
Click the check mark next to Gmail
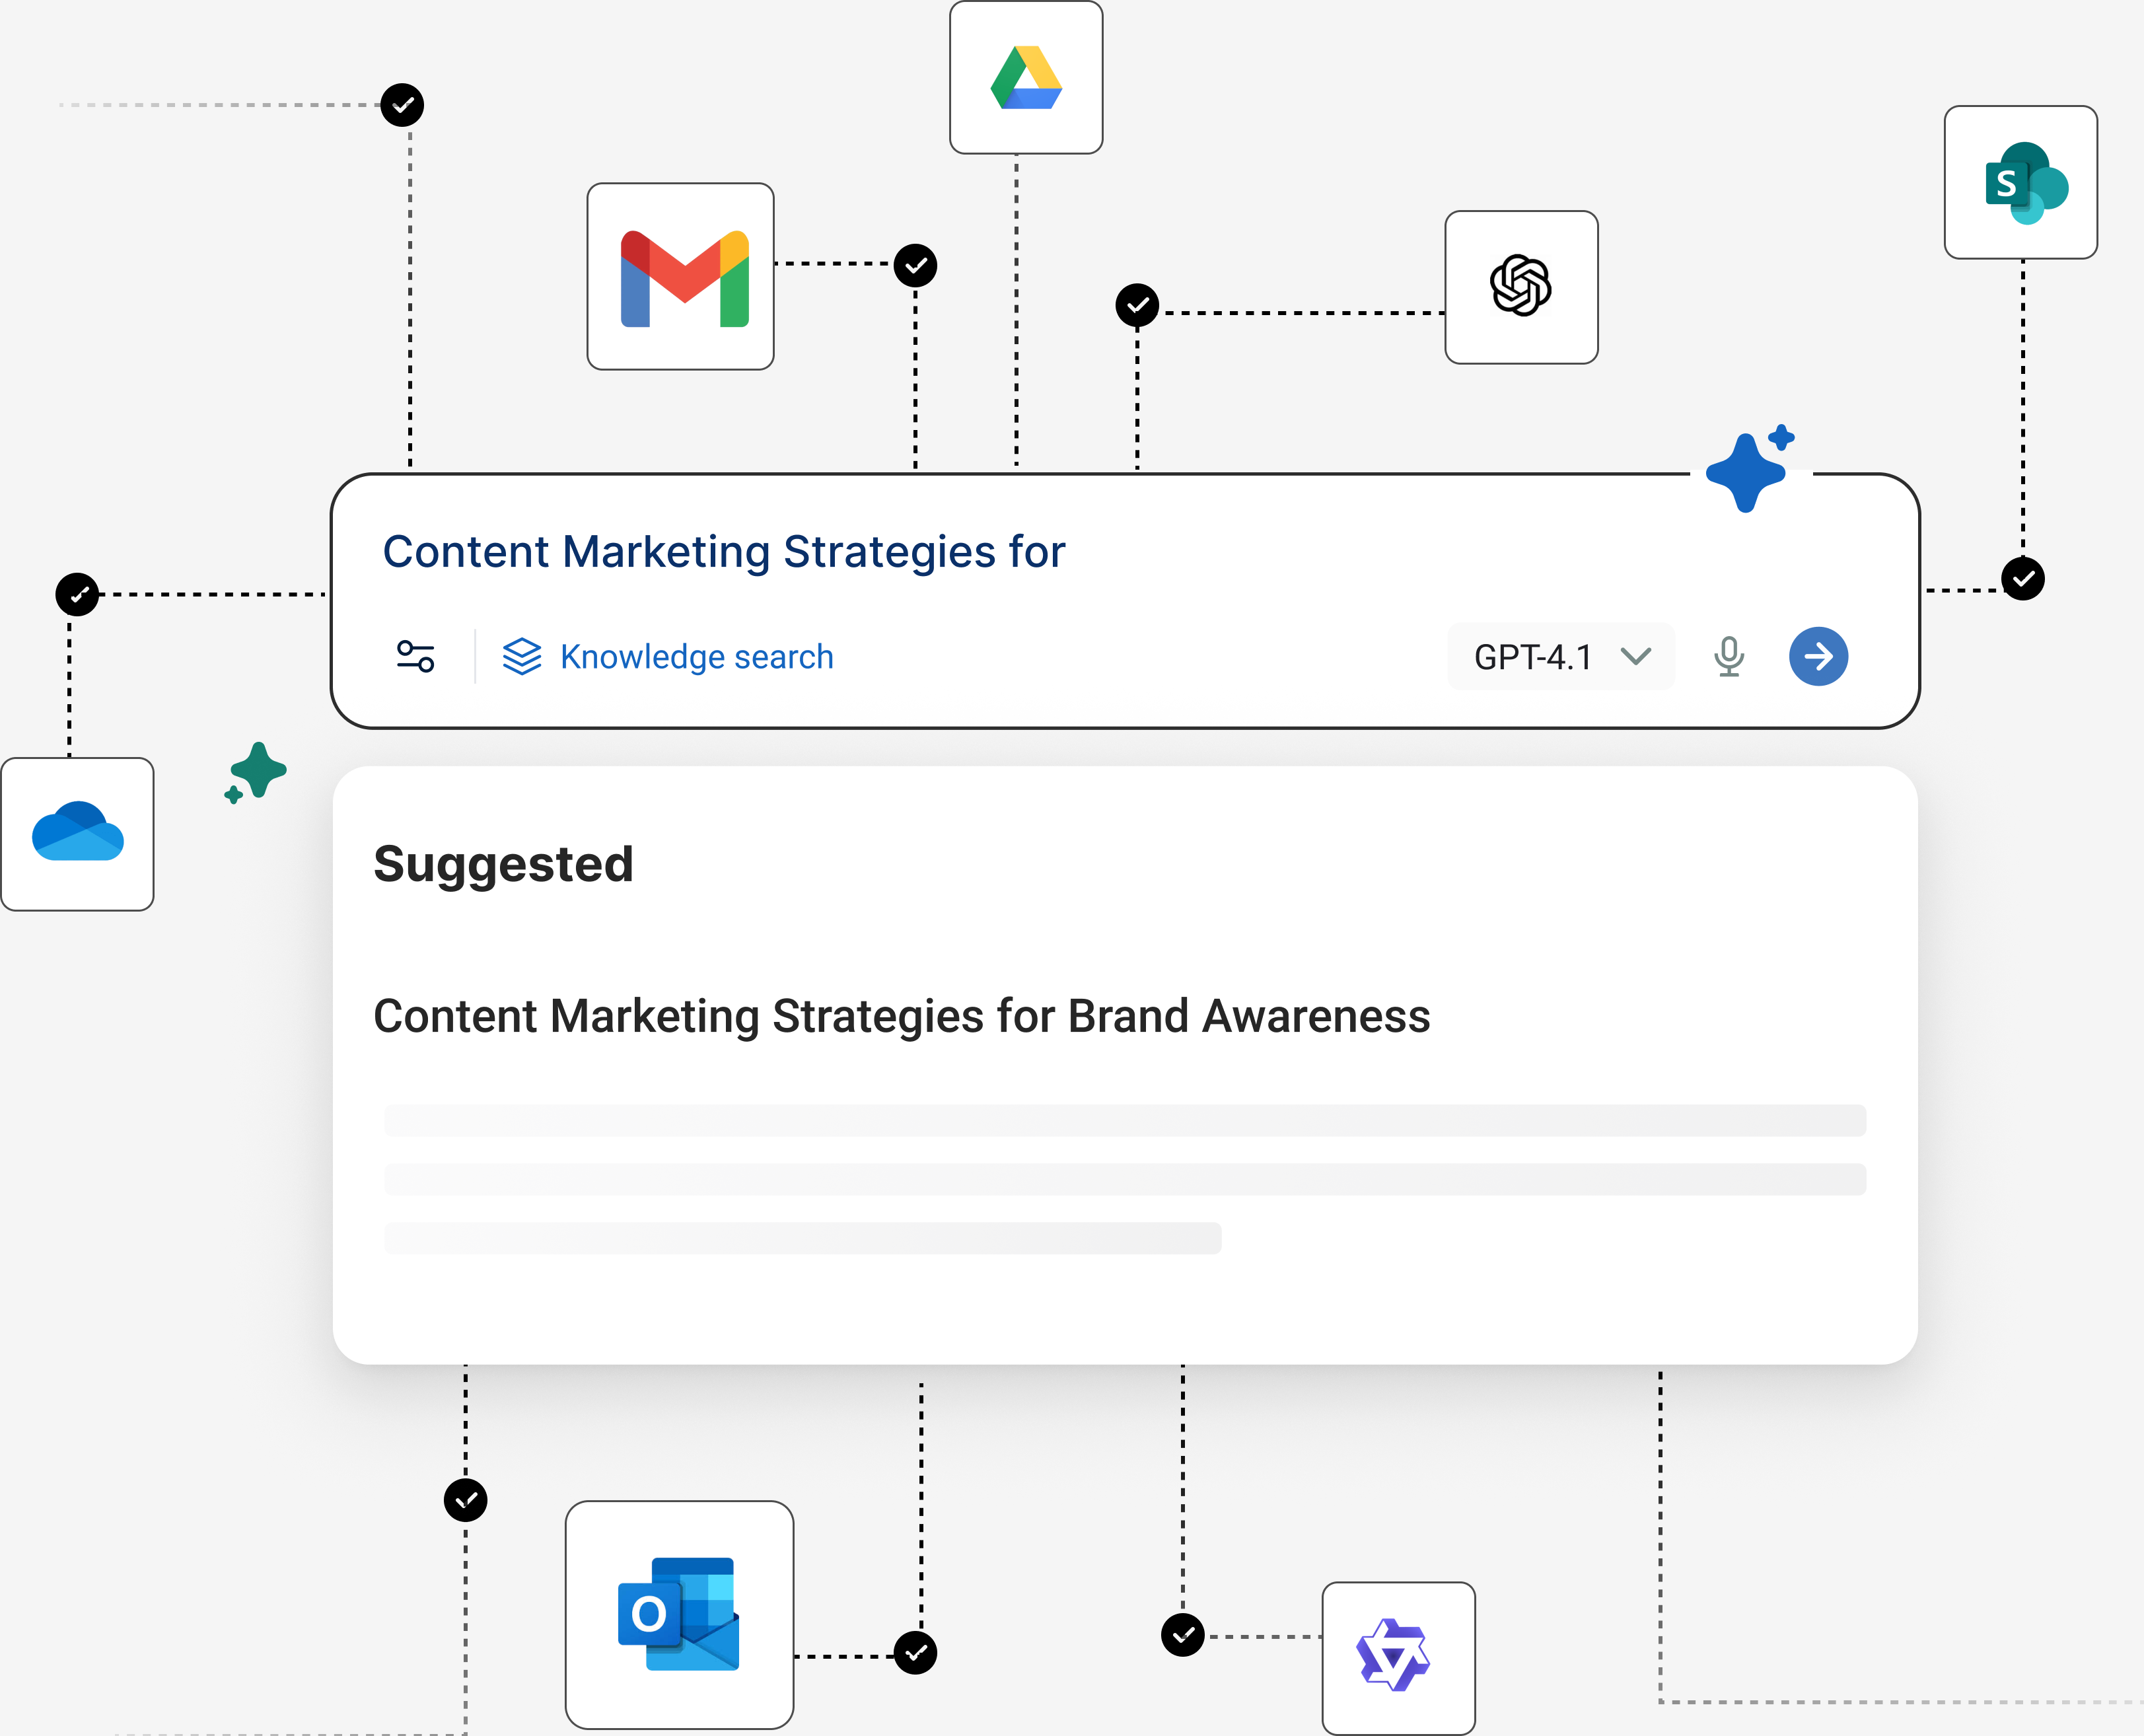[x=915, y=266]
